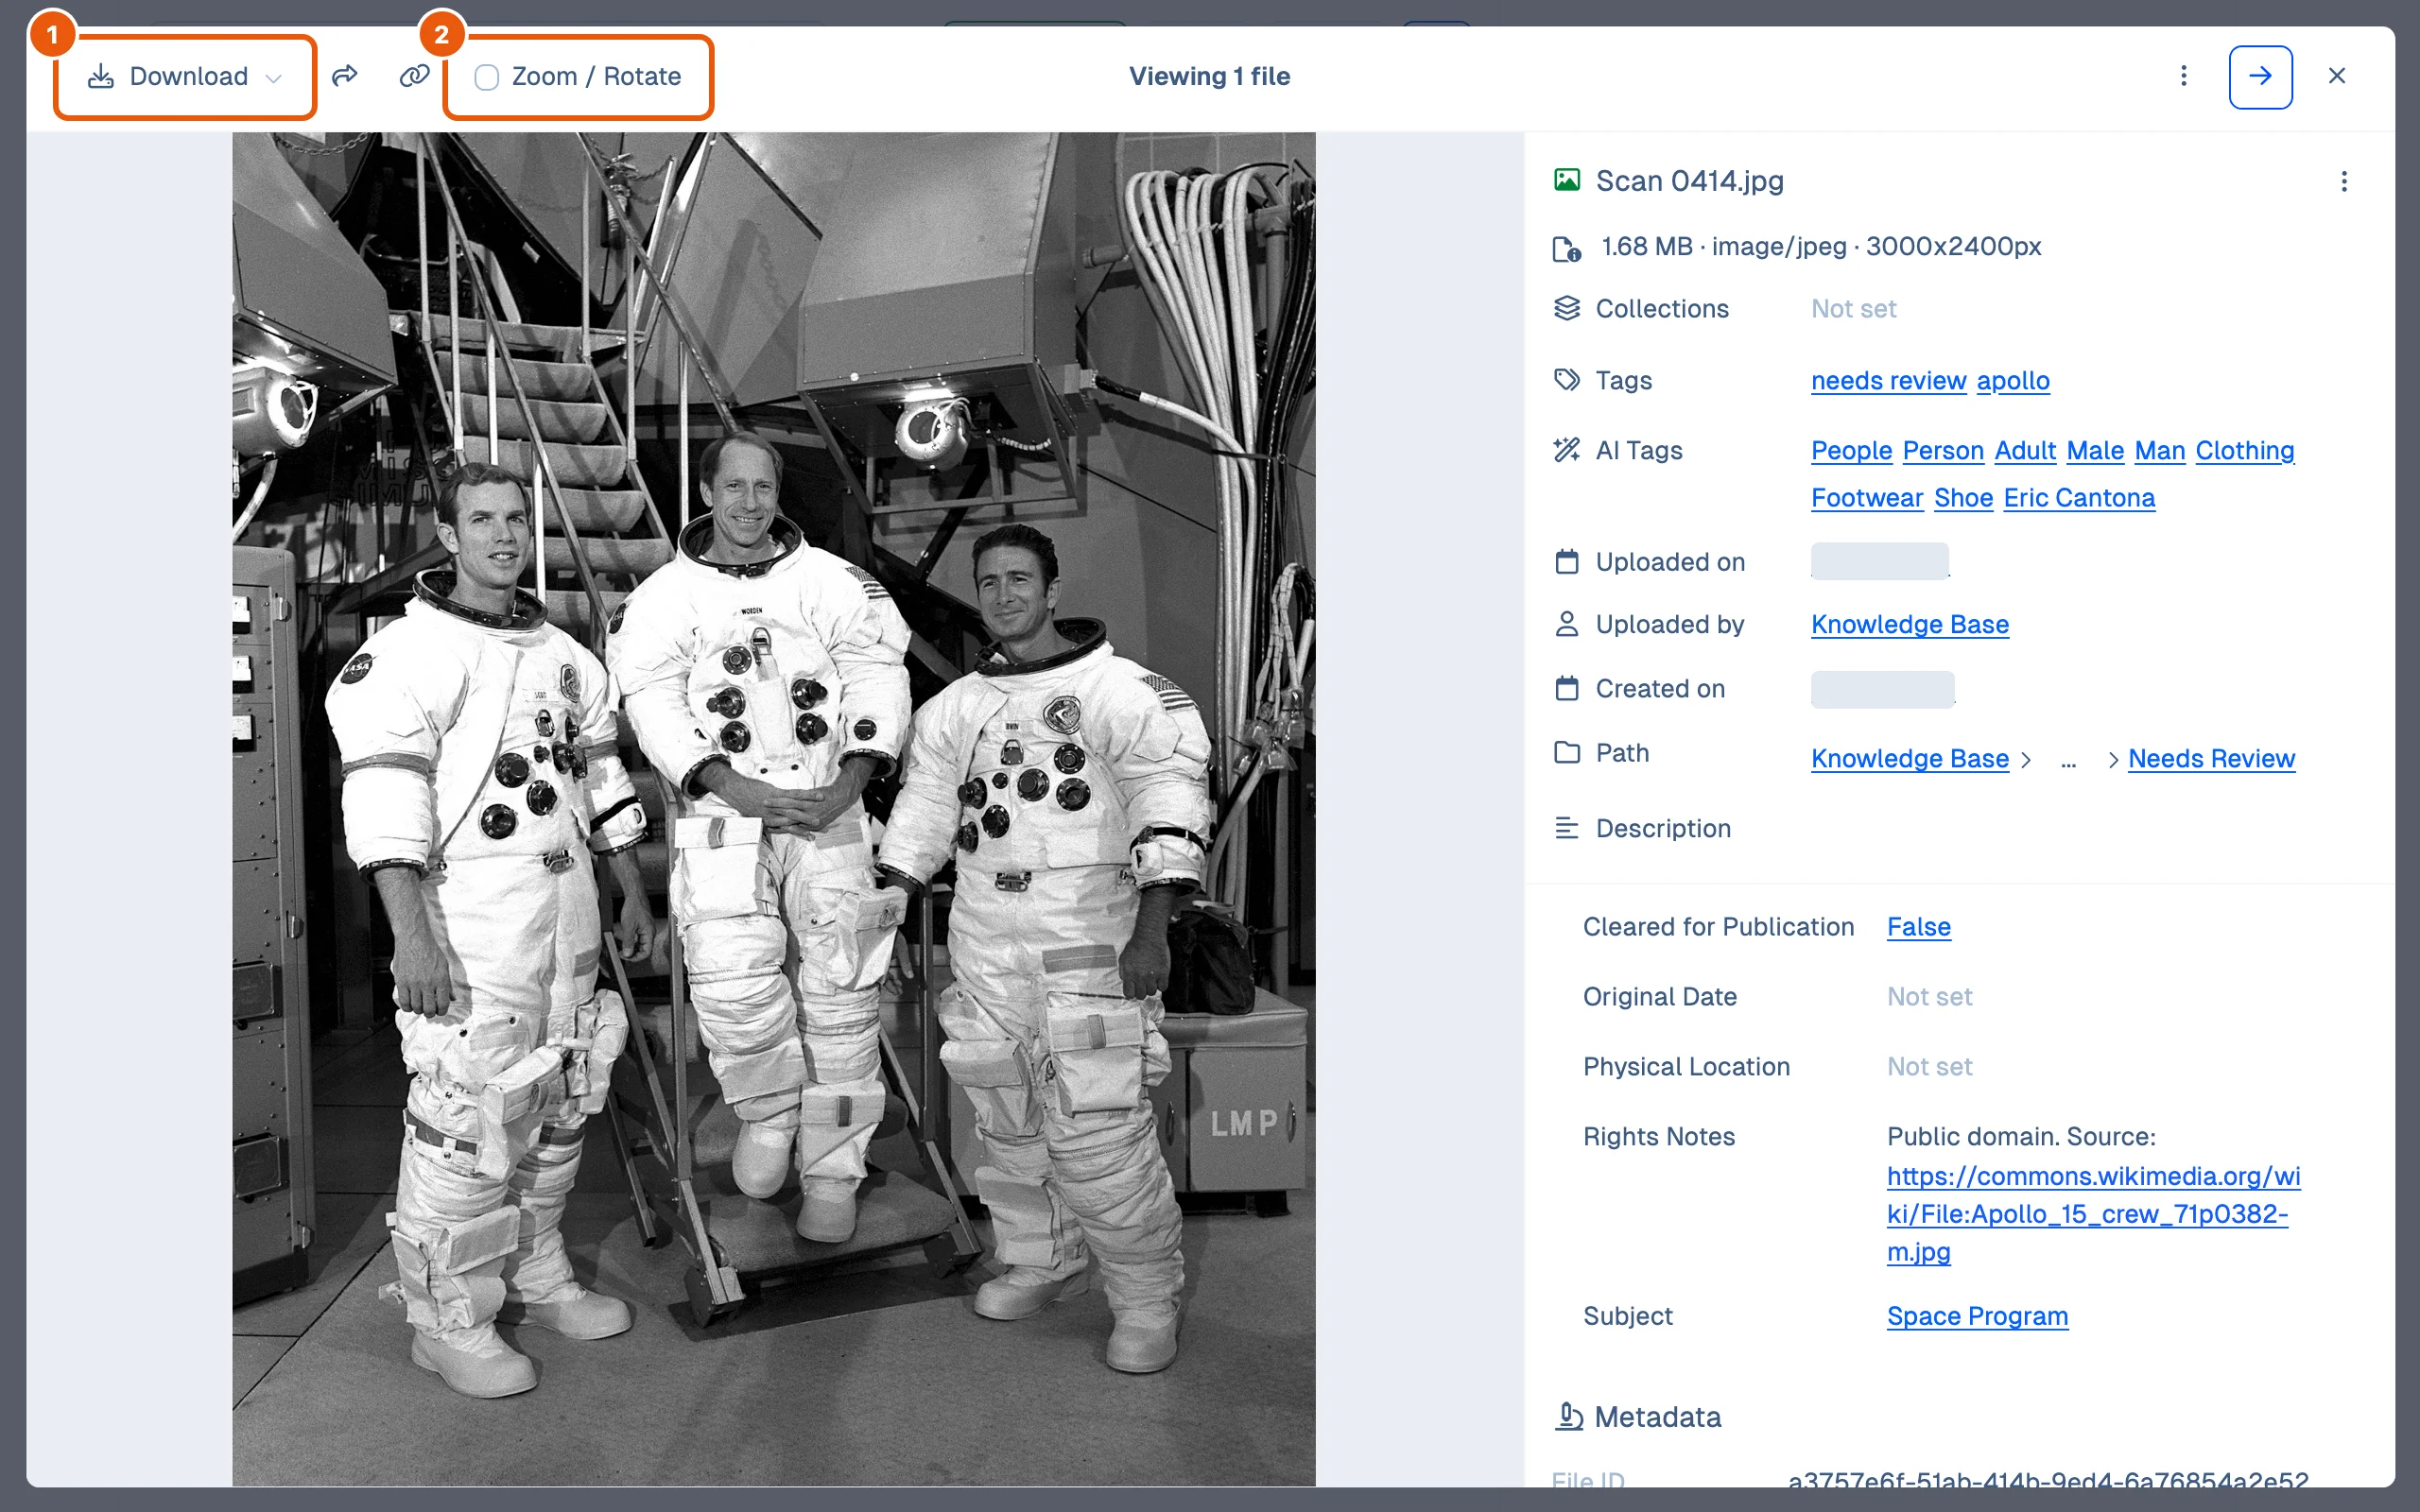Screen dimensions: 2420x1512
Task: Open the Needs Review folder link
Action: point(2210,759)
